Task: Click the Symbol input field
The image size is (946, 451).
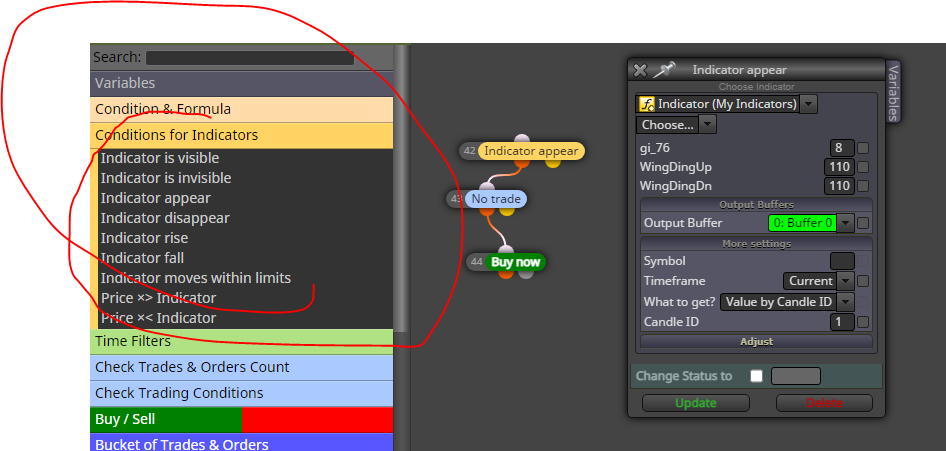Action: coord(842,261)
